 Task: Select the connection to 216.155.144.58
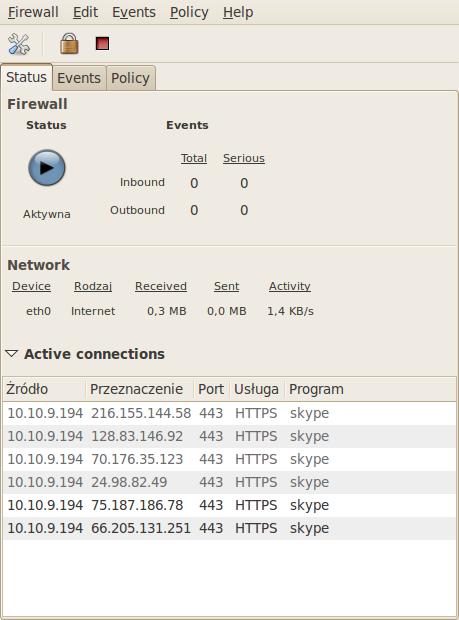(229, 413)
